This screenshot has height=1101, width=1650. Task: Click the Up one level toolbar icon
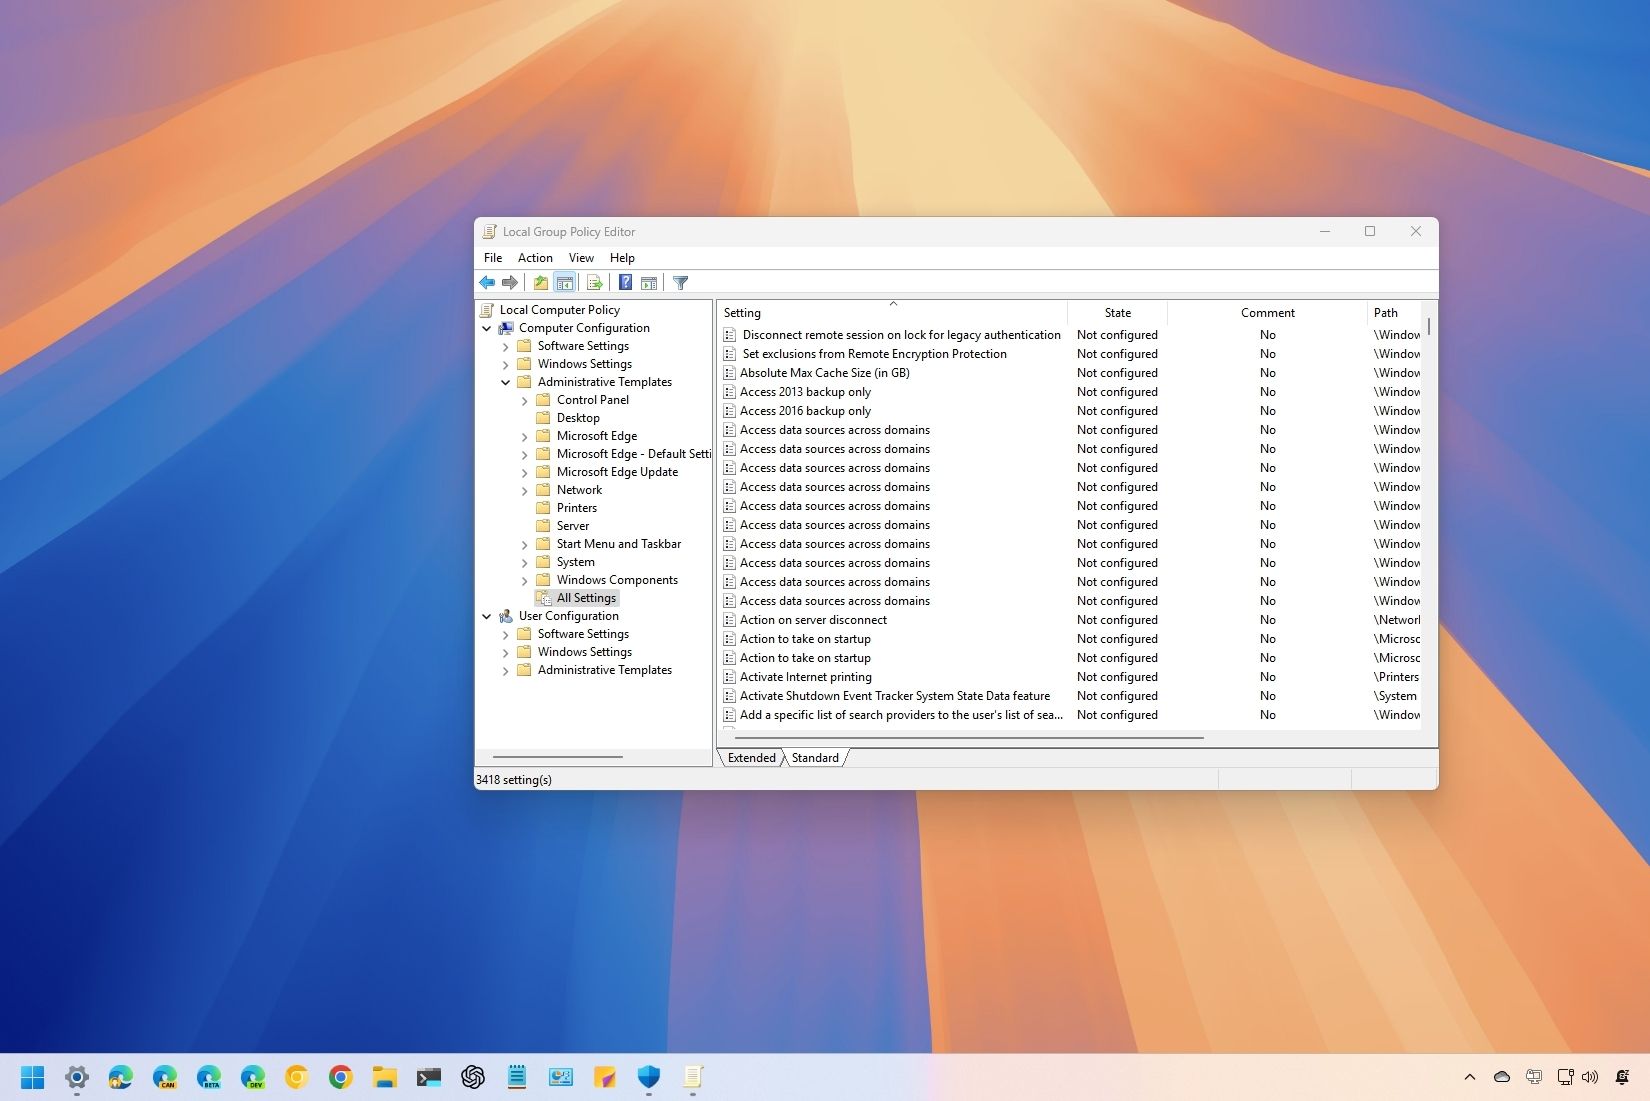tap(540, 282)
